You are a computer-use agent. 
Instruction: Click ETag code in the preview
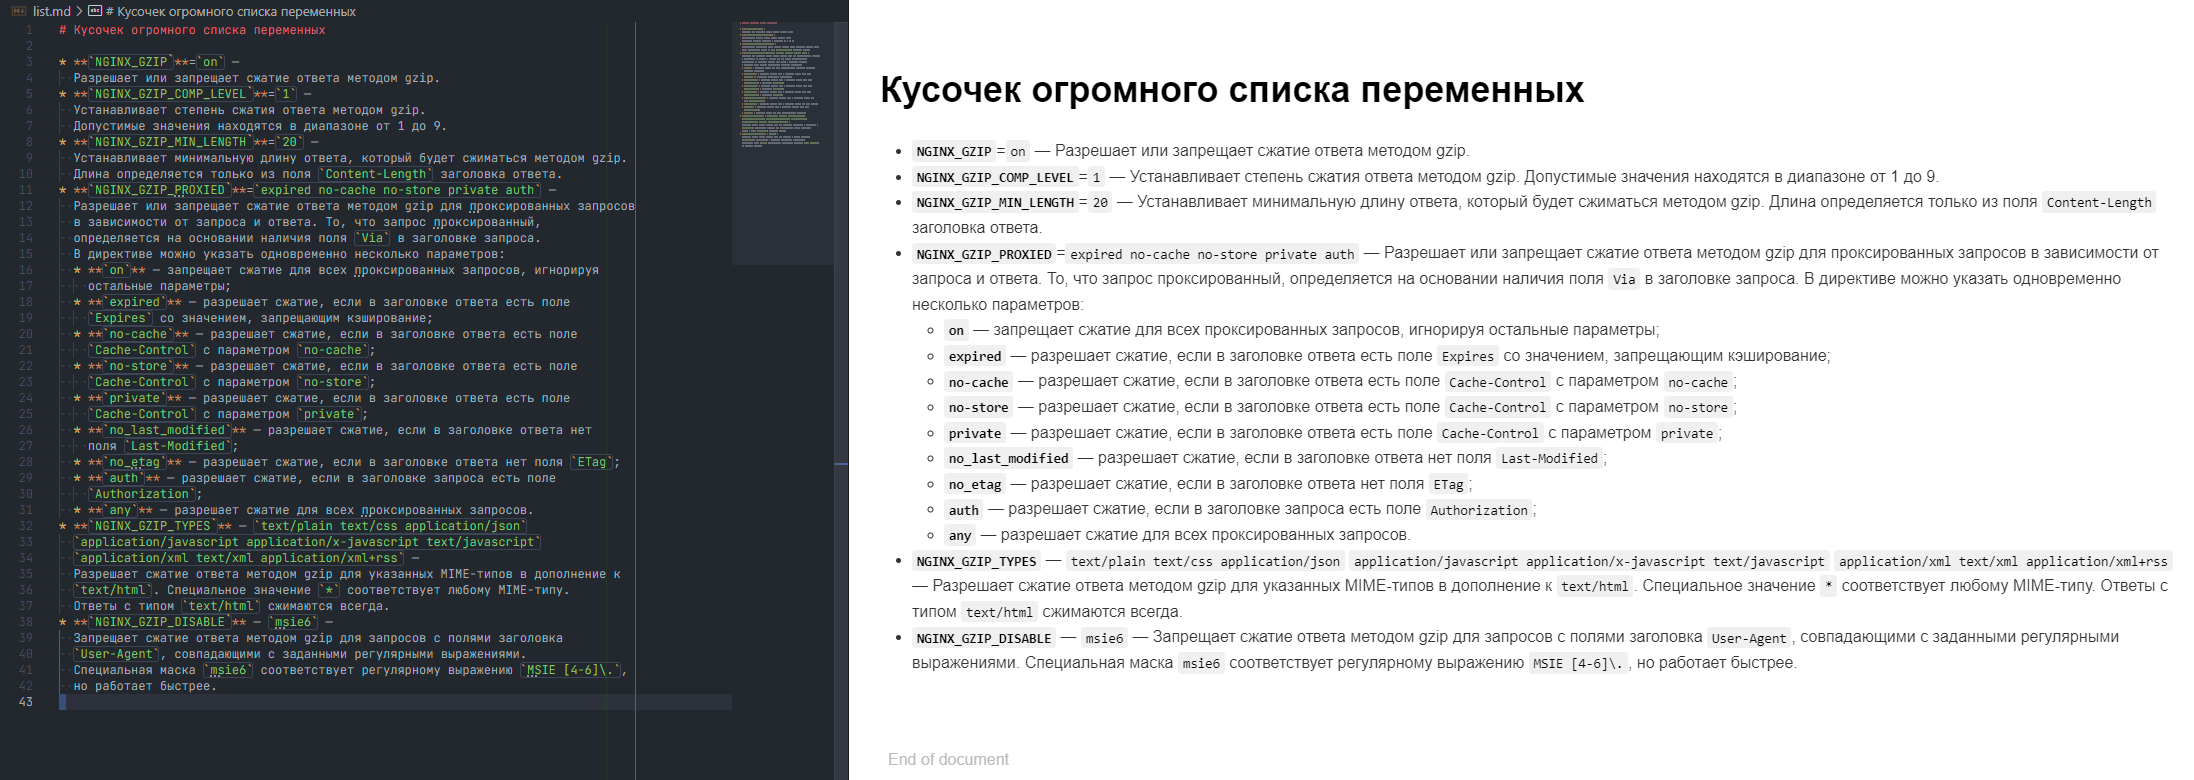pos(1448,484)
